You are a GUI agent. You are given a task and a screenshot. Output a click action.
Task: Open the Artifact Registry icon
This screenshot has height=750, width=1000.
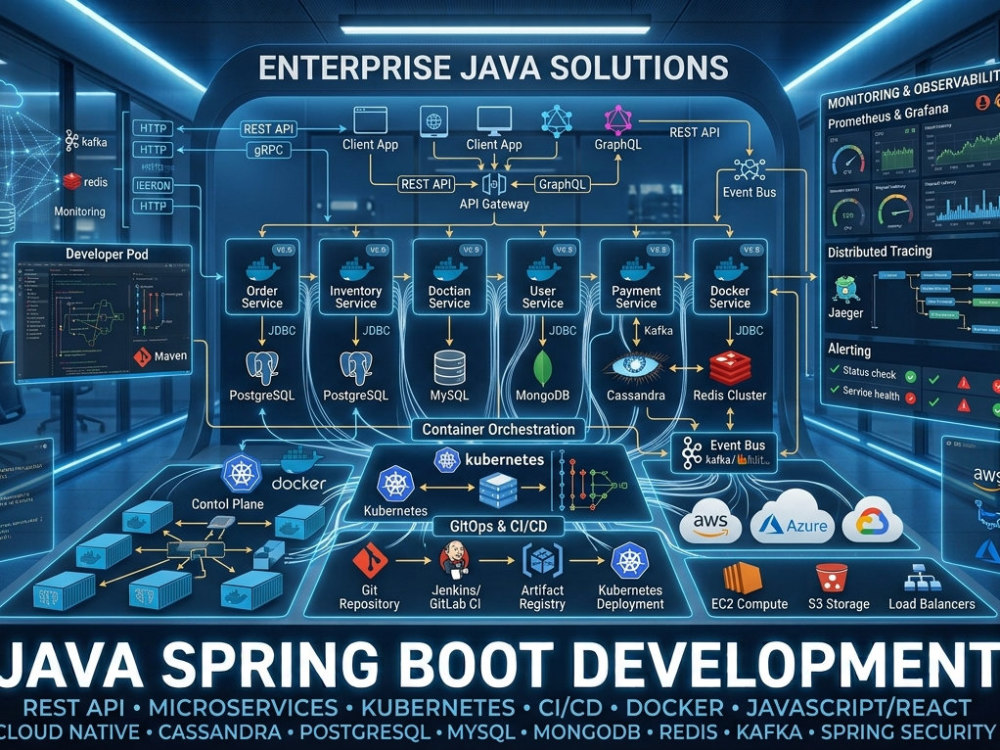point(542,561)
